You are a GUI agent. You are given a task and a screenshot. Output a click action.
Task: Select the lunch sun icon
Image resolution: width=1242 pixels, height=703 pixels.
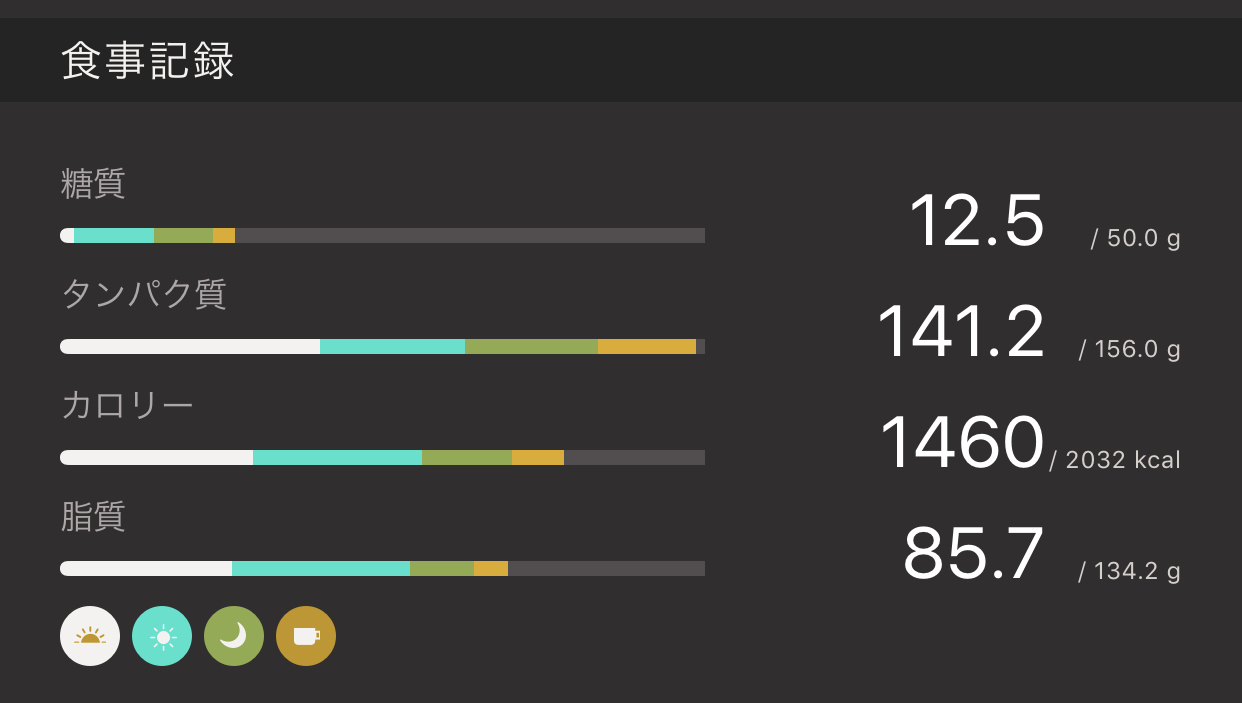[x=162, y=636]
